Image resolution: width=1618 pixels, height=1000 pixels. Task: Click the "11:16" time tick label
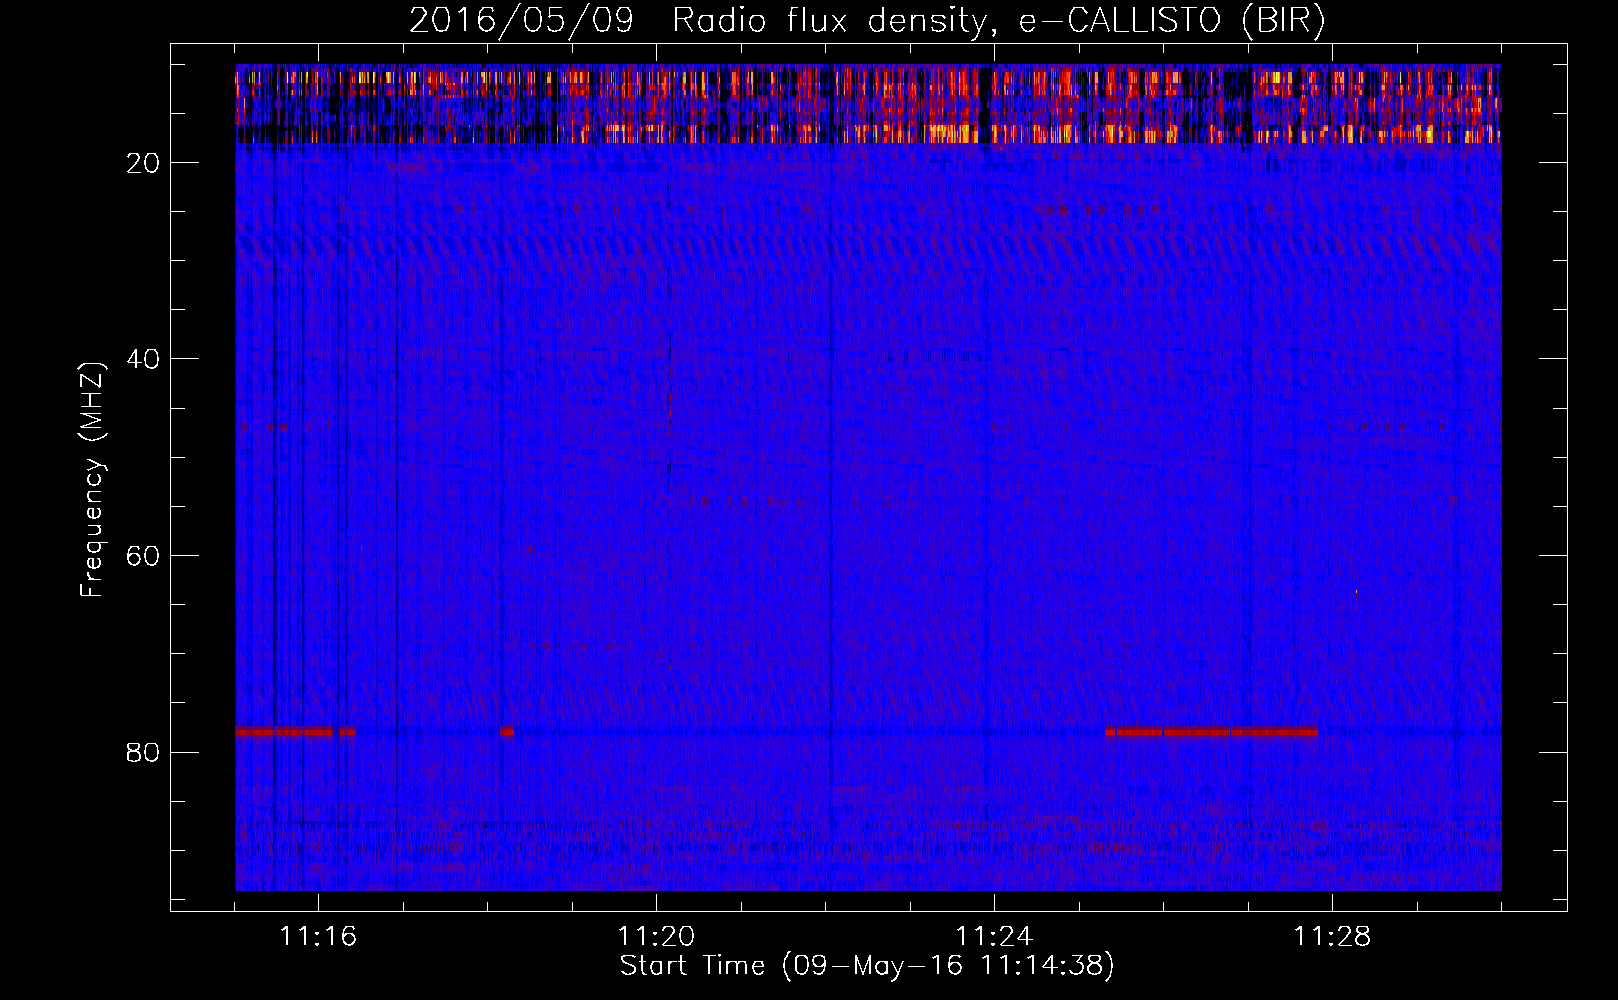318,936
